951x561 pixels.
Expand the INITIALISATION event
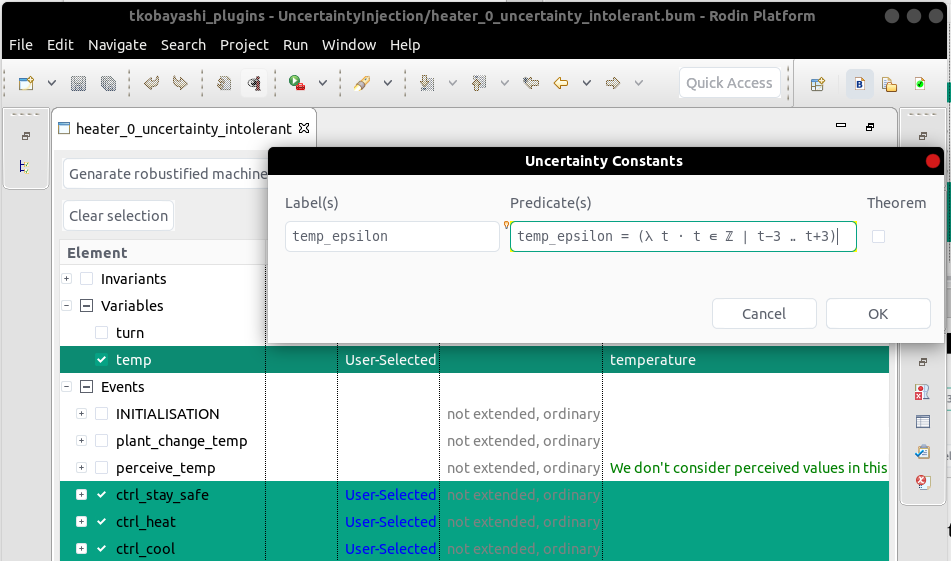pyautogui.click(x=81, y=414)
